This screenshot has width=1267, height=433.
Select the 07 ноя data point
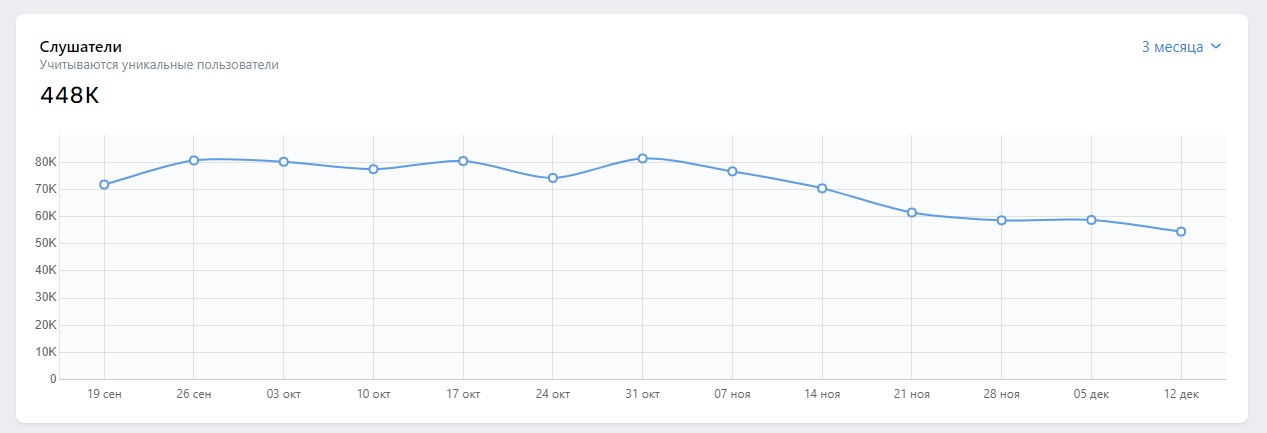pyautogui.click(x=732, y=171)
